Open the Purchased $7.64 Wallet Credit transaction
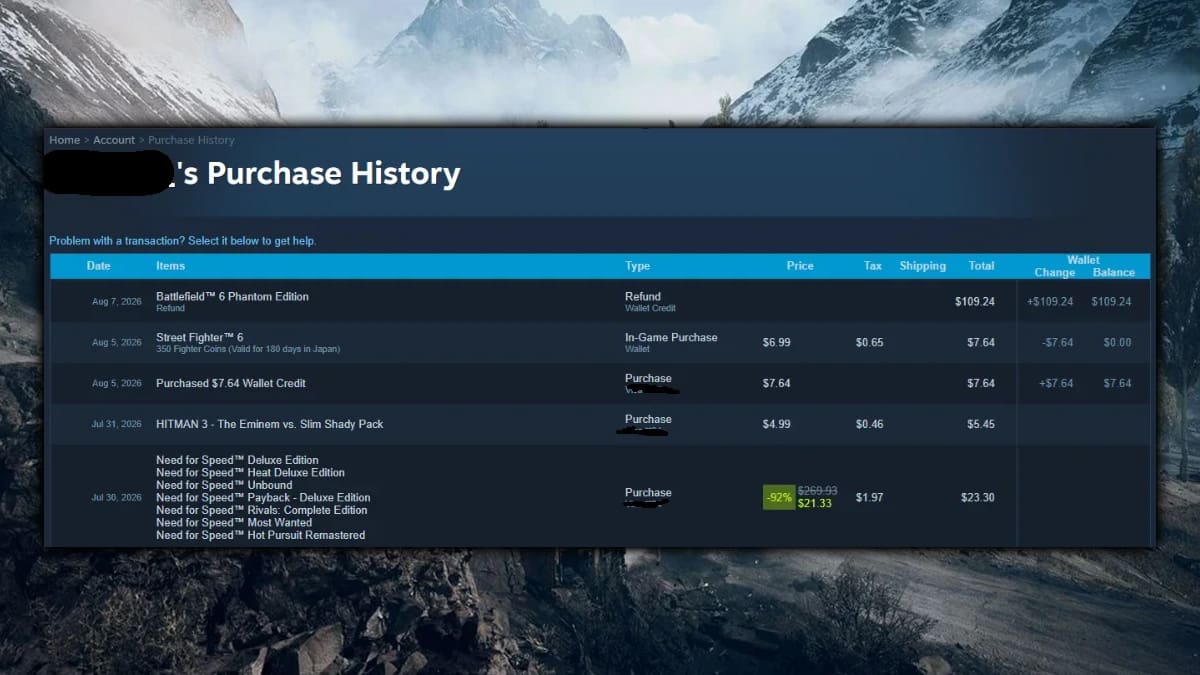The image size is (1200, 675). [600, 383]
